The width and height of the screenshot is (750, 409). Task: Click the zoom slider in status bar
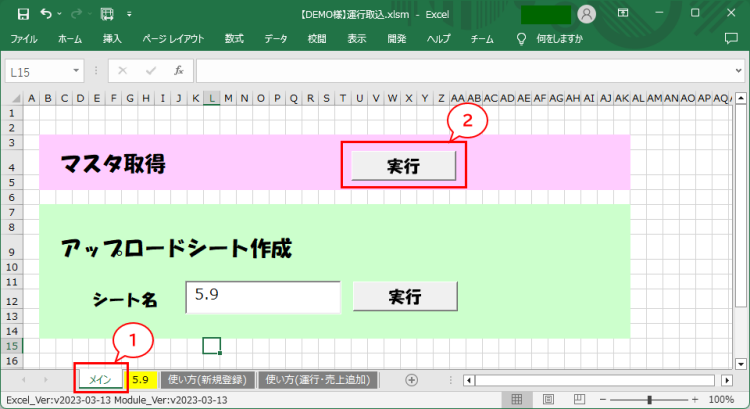pyautogui.click(x=649, y=399)
